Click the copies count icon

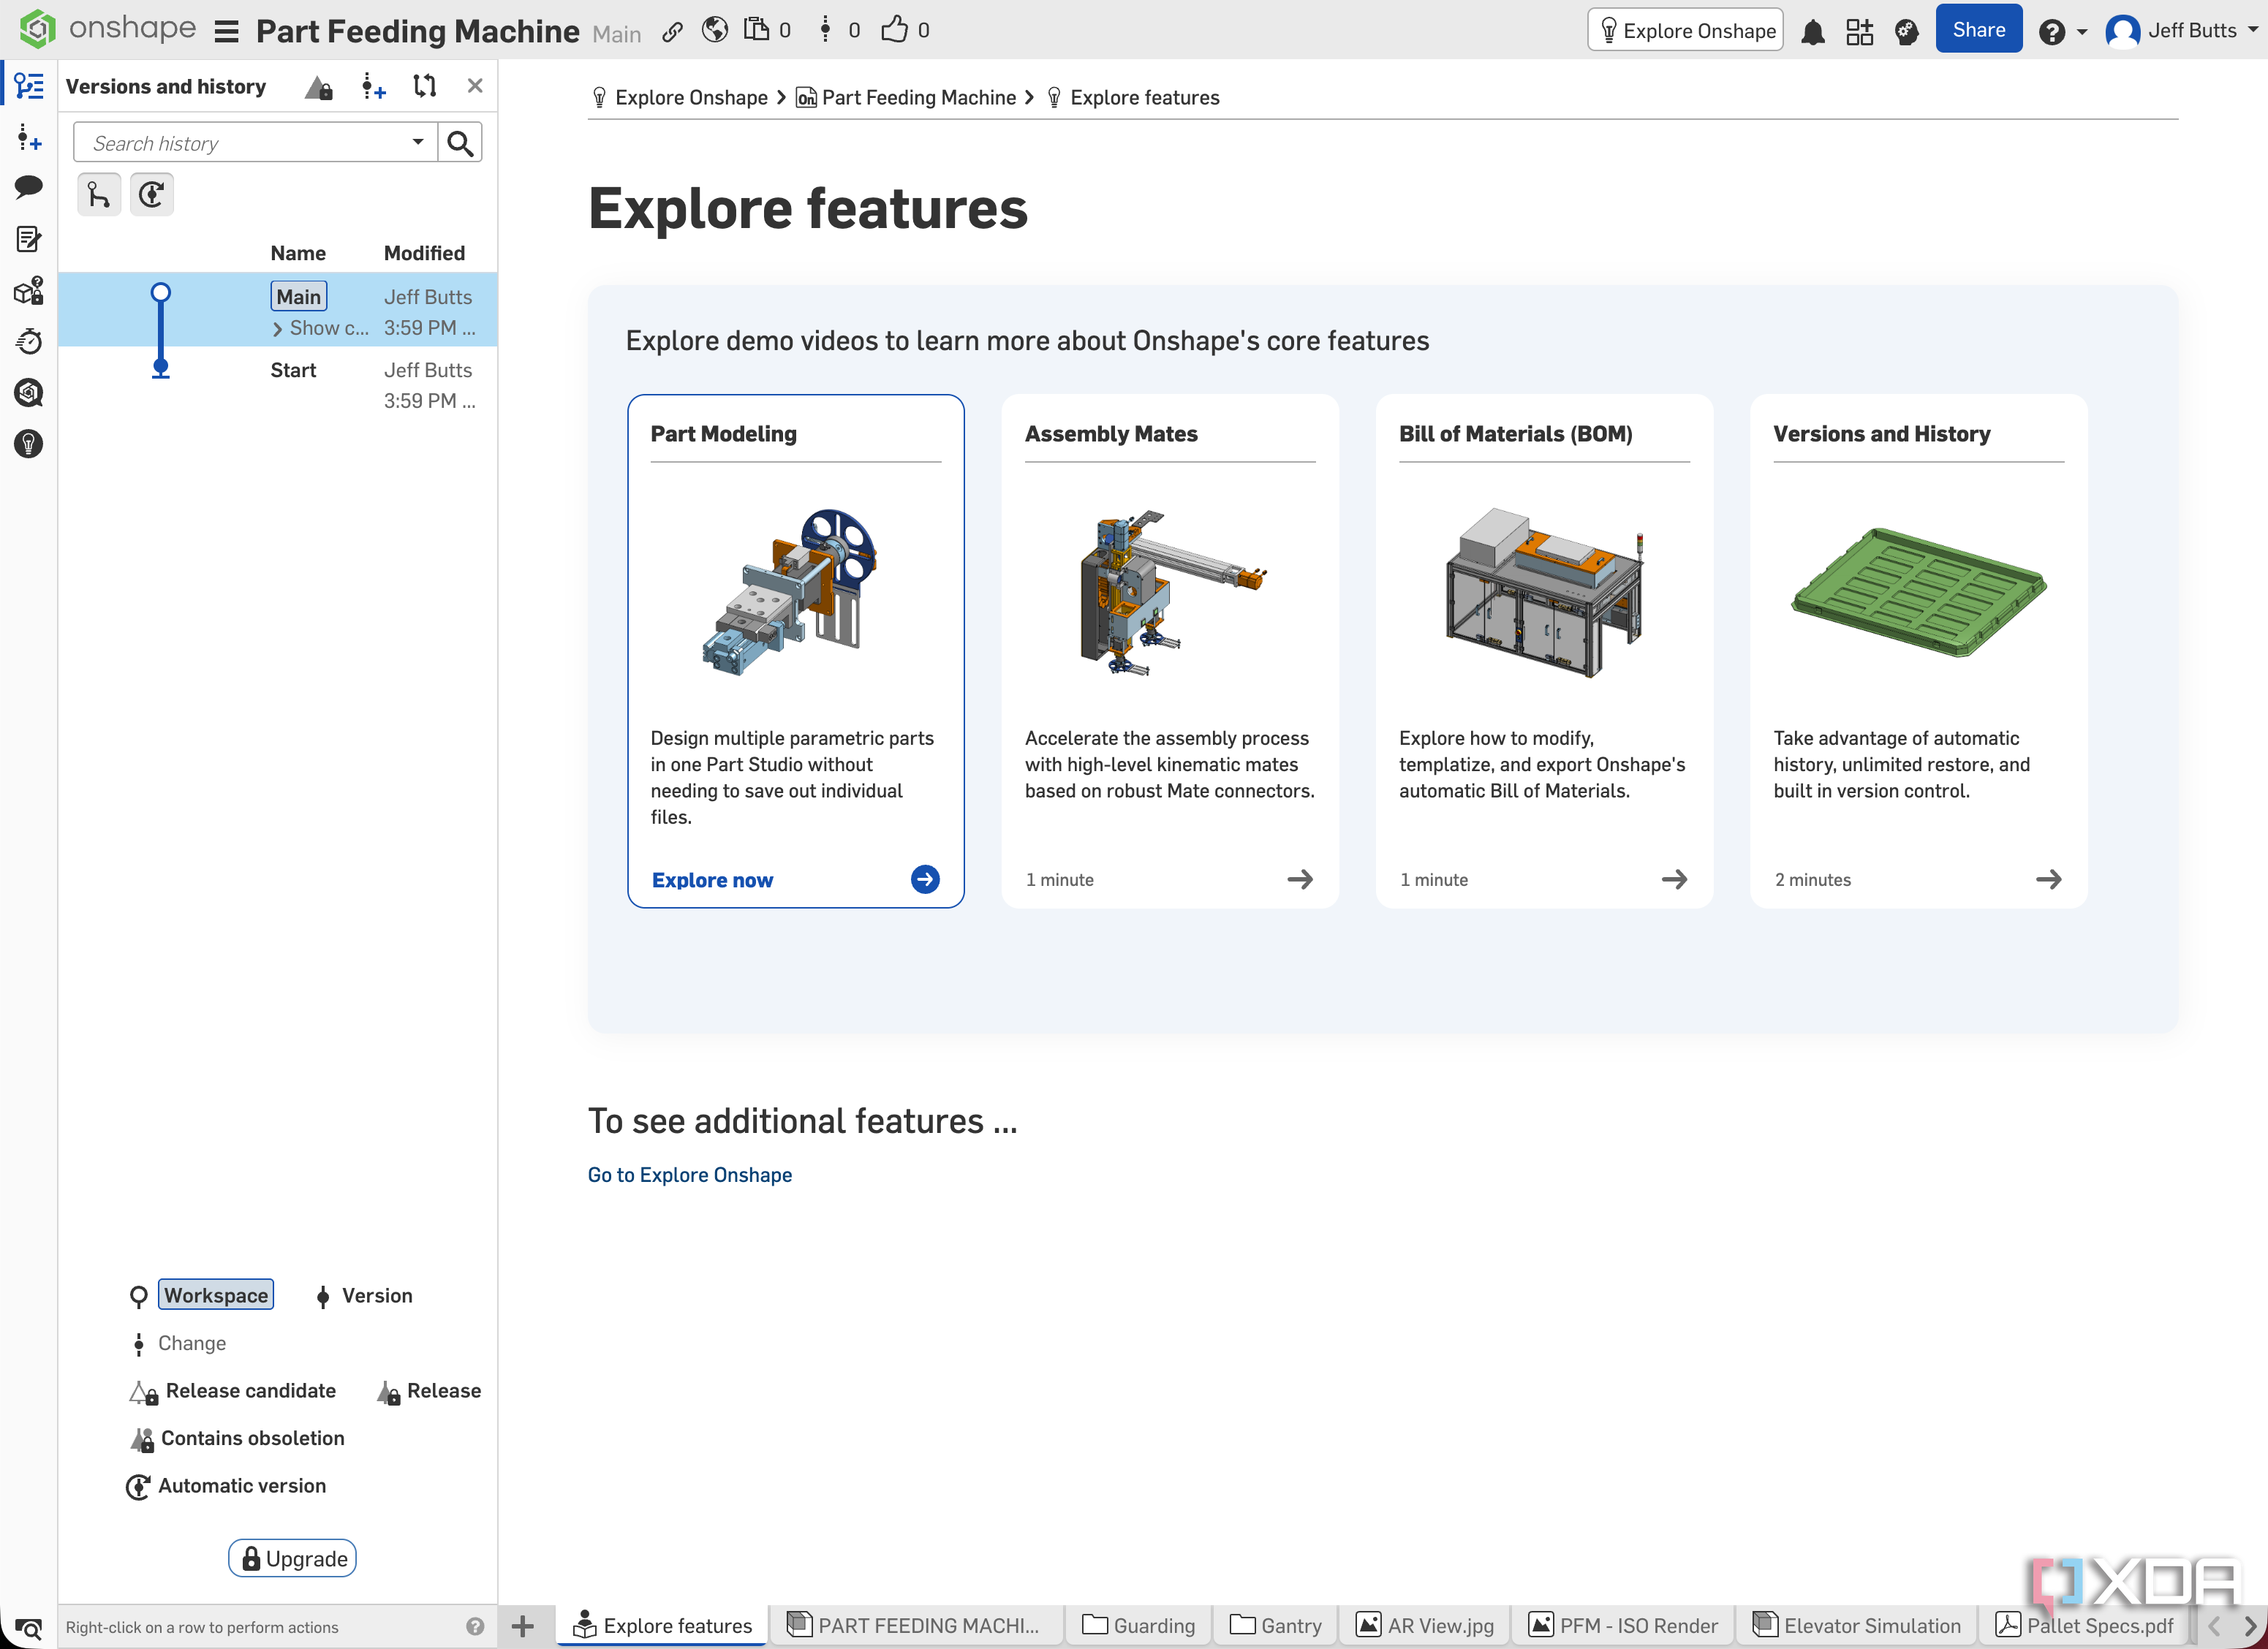click(757, 29)
